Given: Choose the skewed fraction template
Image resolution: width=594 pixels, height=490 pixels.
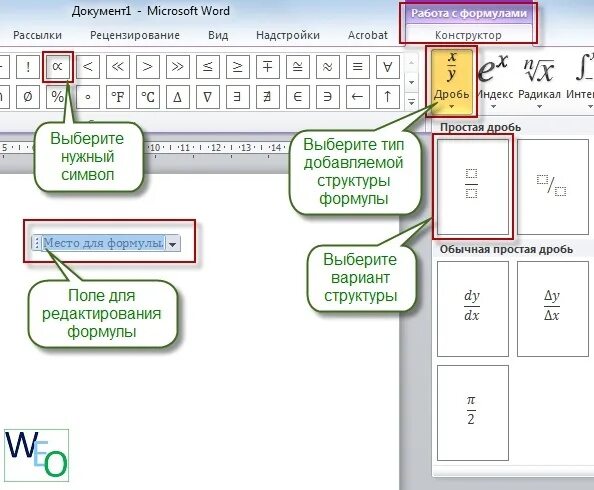Looking at the screenshot, I should [x=553, y=187].
